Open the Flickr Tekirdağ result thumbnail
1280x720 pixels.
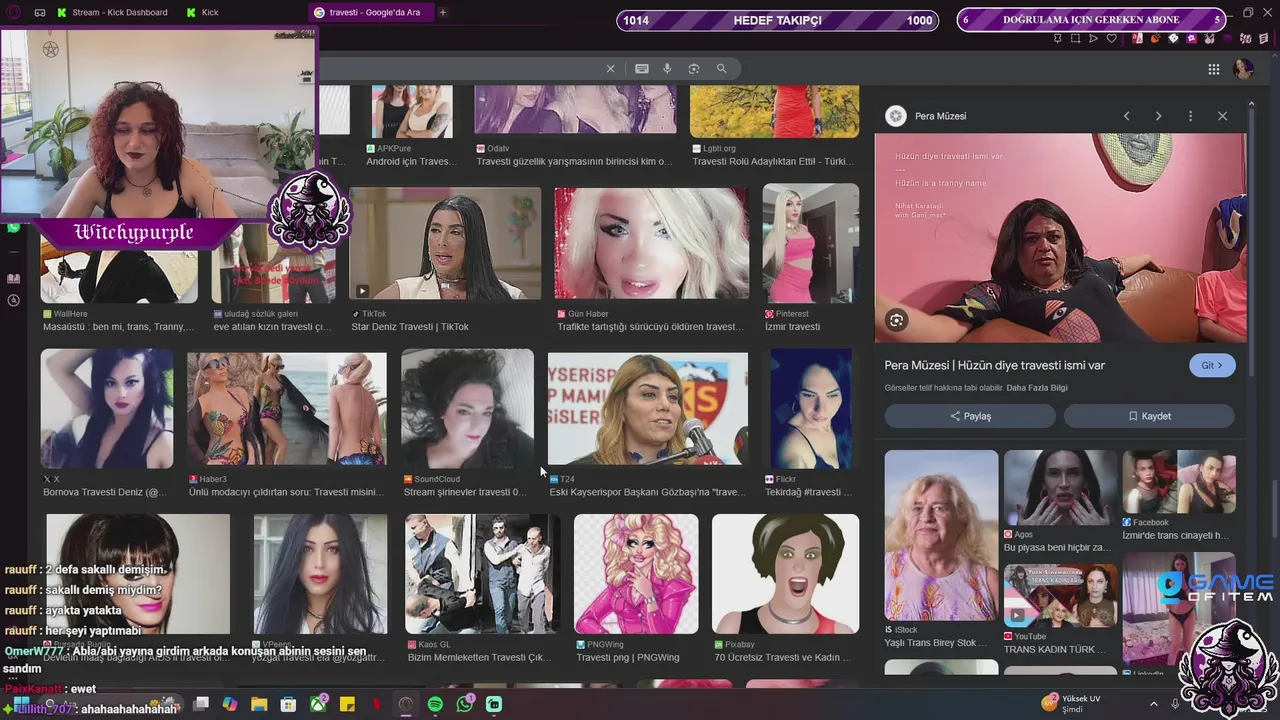[x=811, y=408]
